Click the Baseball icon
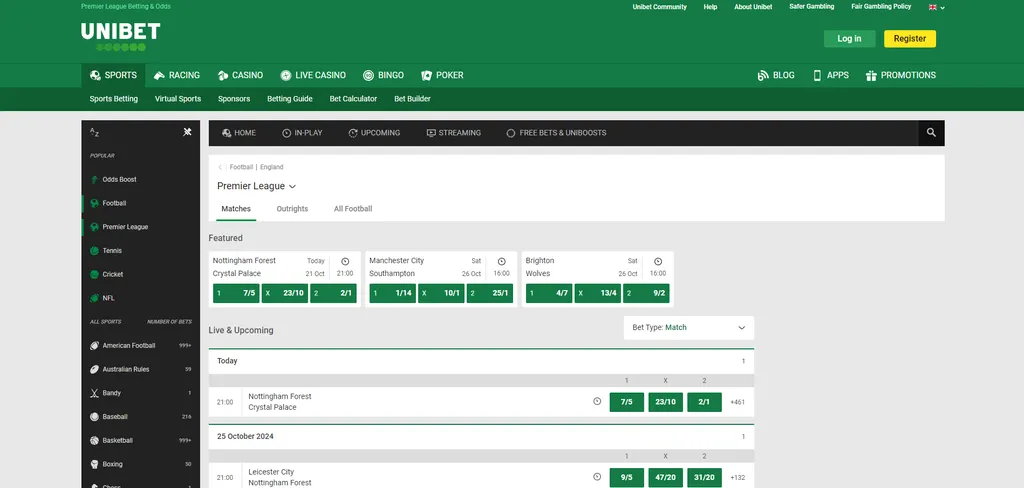 pyautogui.click(x=94, y=417)
